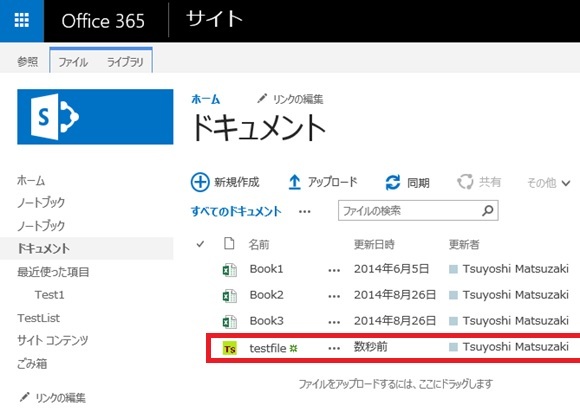Switch to the ファイル ribbon tab
Image resolution: width=580 pixels, height=412 pixels.
[x=73, y=62]
